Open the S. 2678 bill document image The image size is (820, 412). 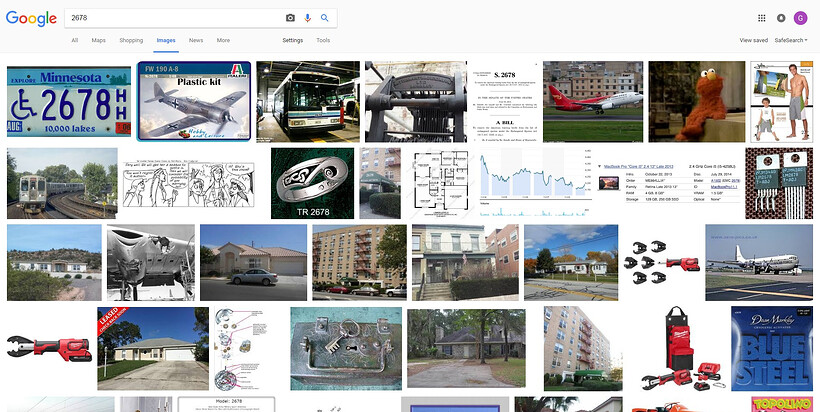[x=507, y=101]
